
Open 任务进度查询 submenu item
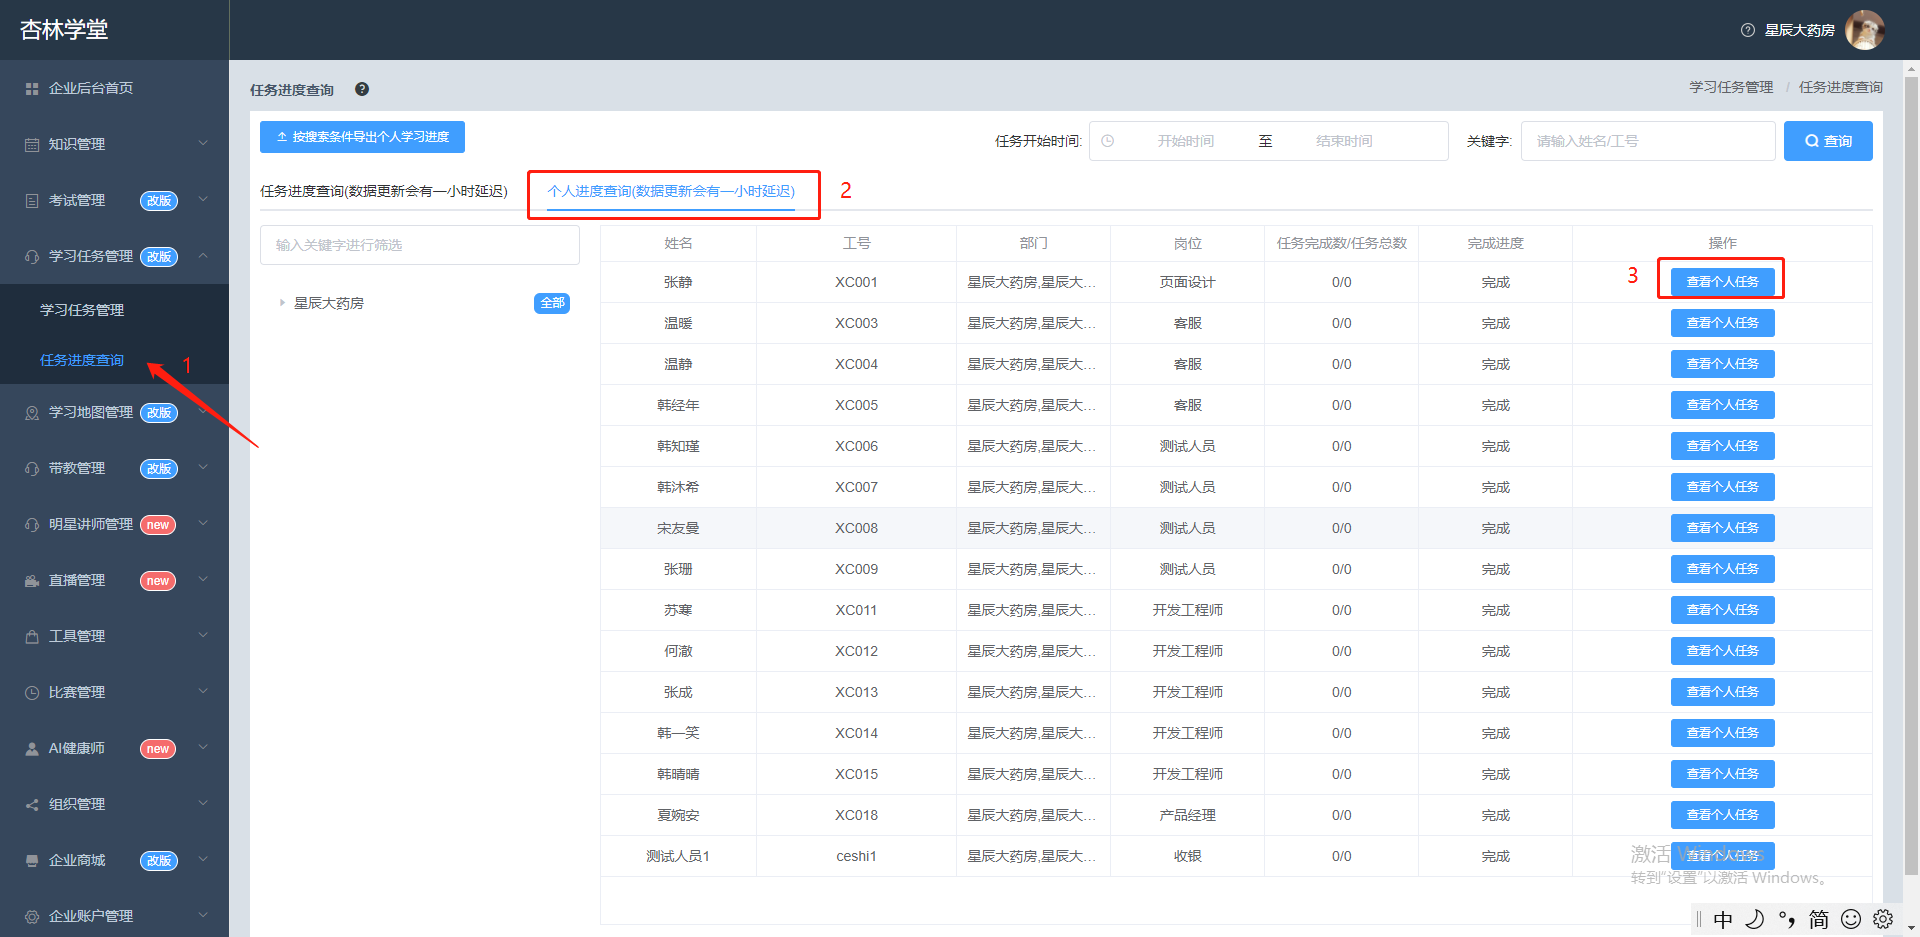coord(82,360)
